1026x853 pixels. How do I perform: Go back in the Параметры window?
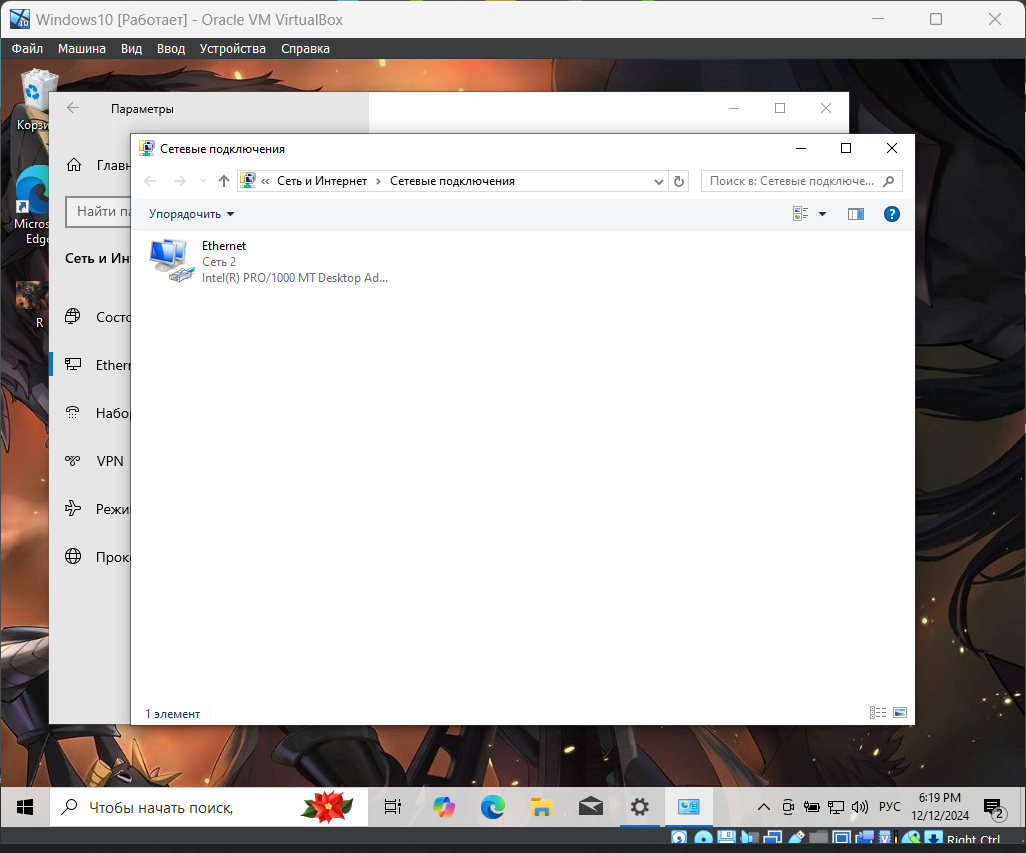[x=73, y=109]
